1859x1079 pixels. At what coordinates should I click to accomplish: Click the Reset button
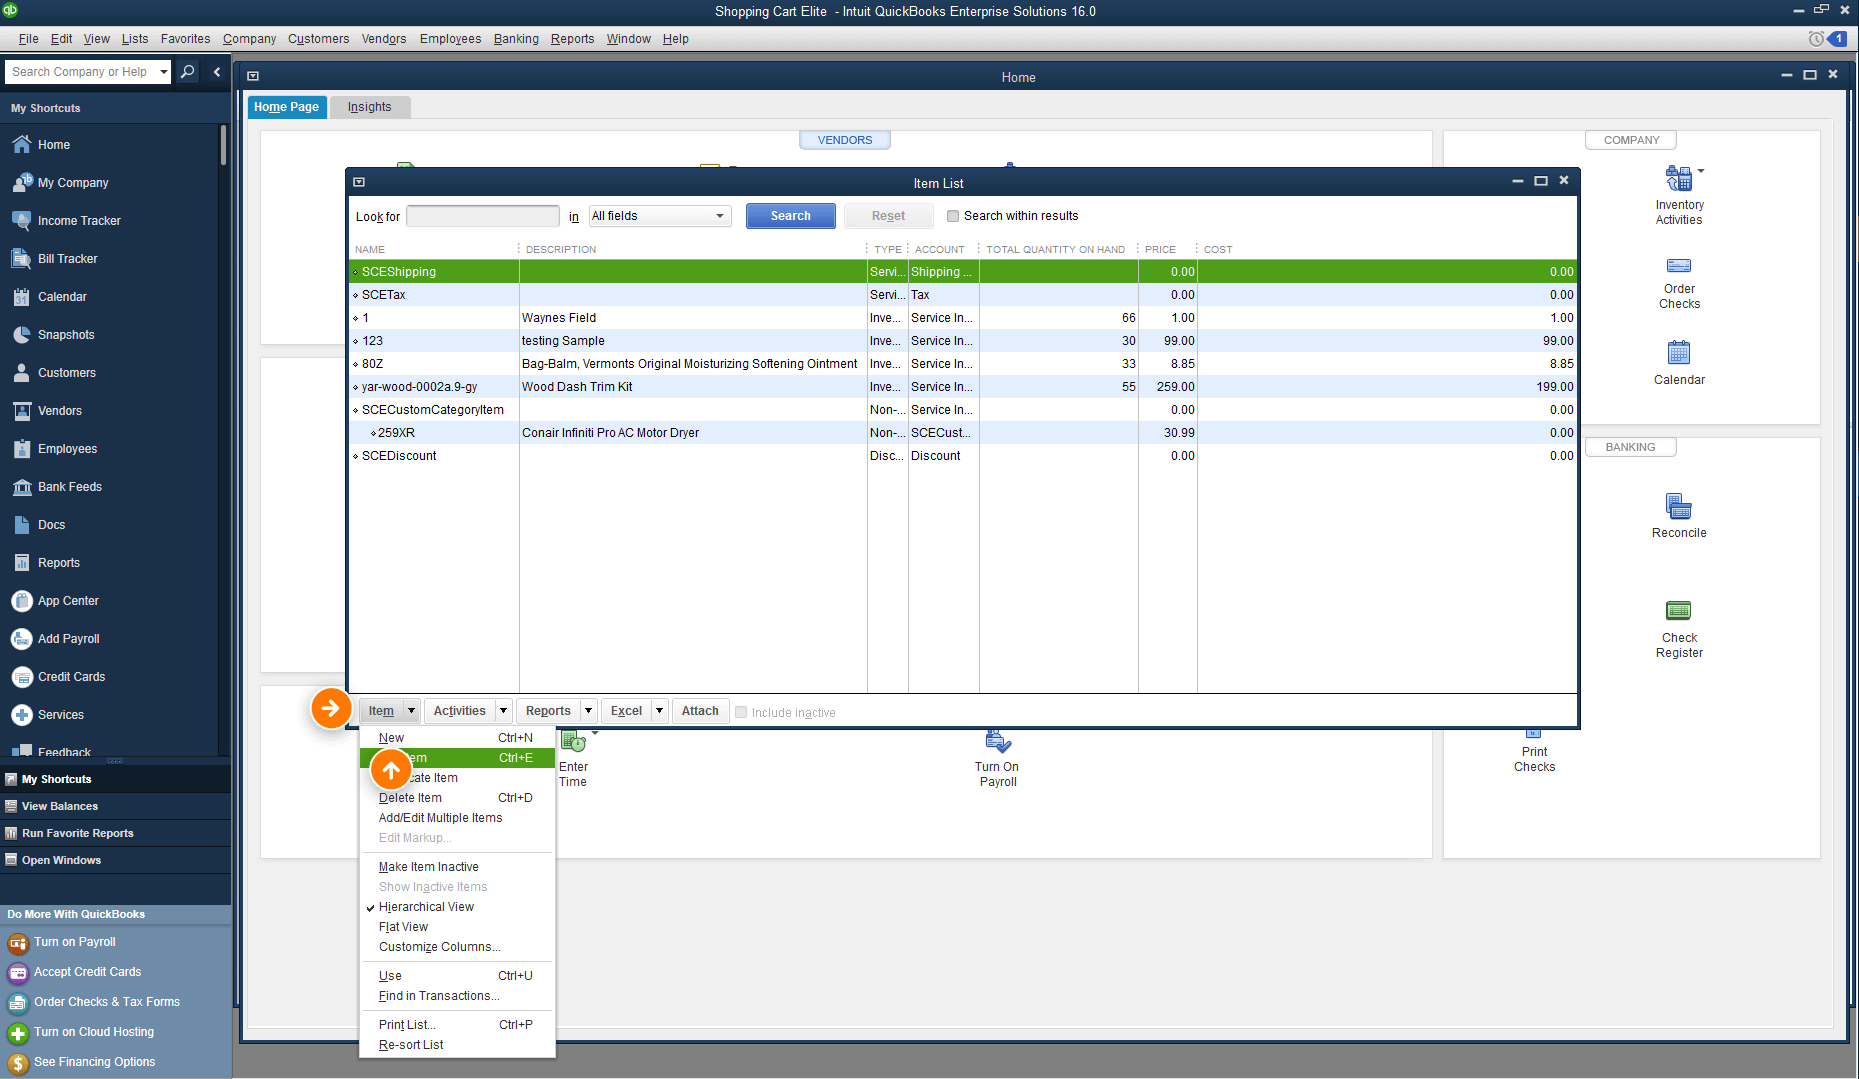(888, 216)
